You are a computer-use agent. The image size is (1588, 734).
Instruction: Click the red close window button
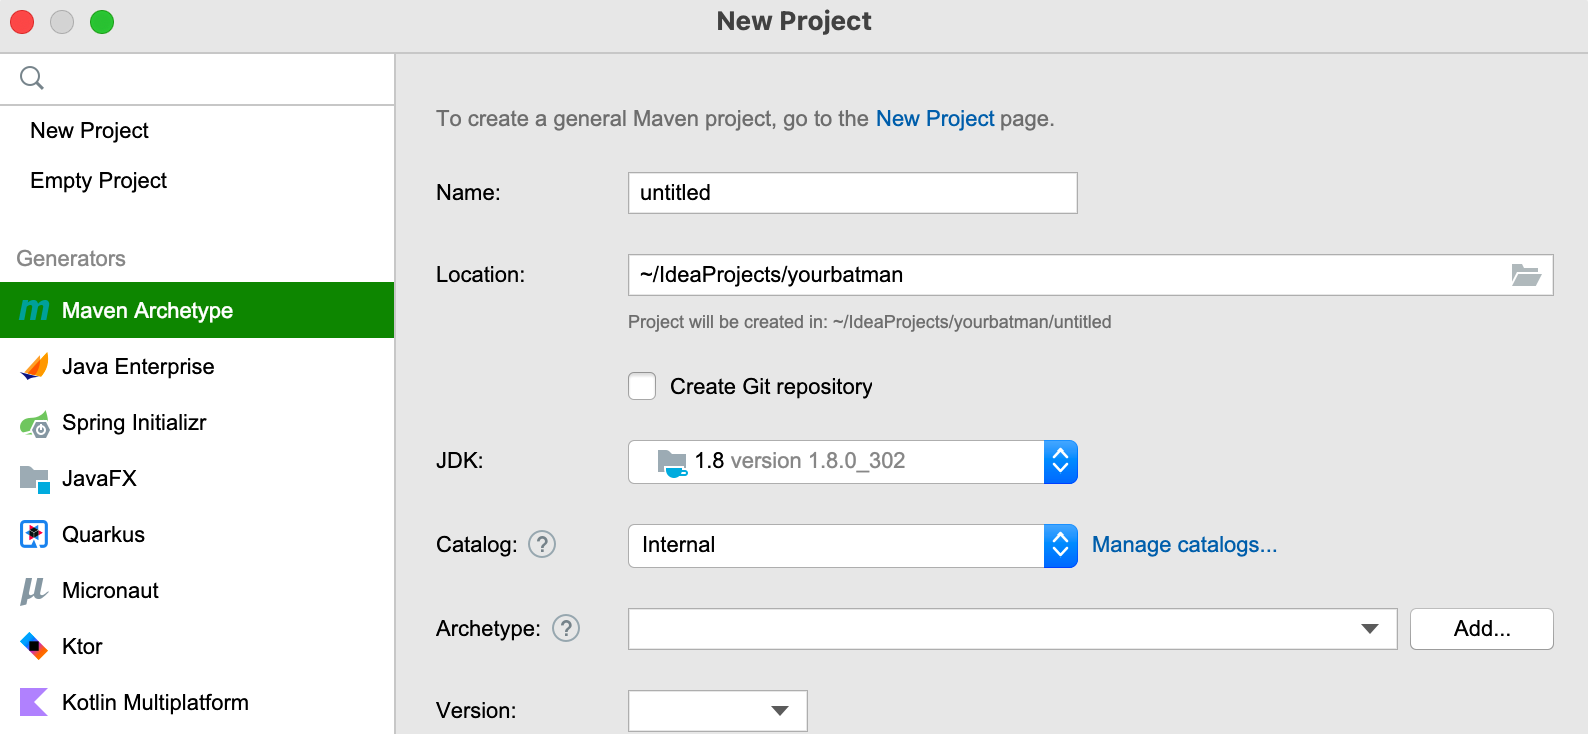tap(22, 22)
